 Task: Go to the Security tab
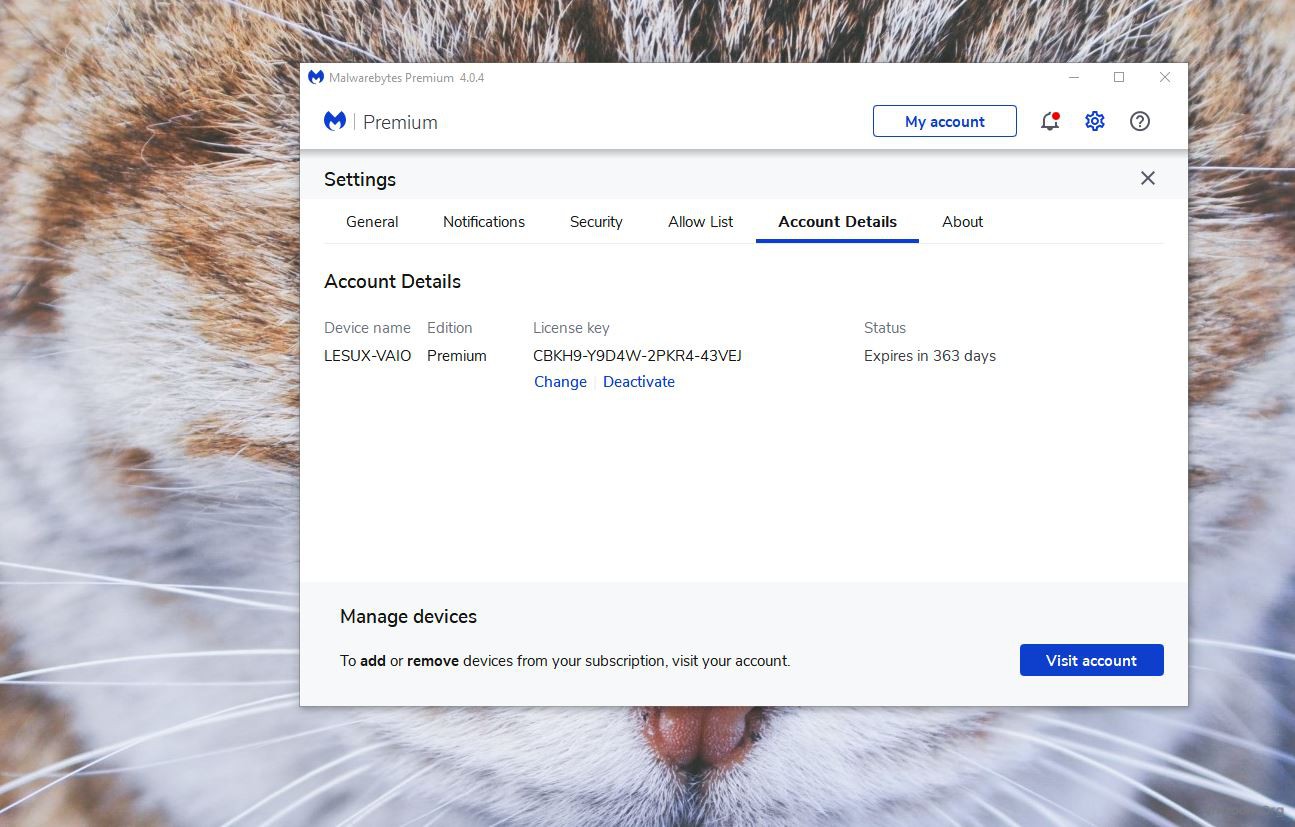coord(596,222)
